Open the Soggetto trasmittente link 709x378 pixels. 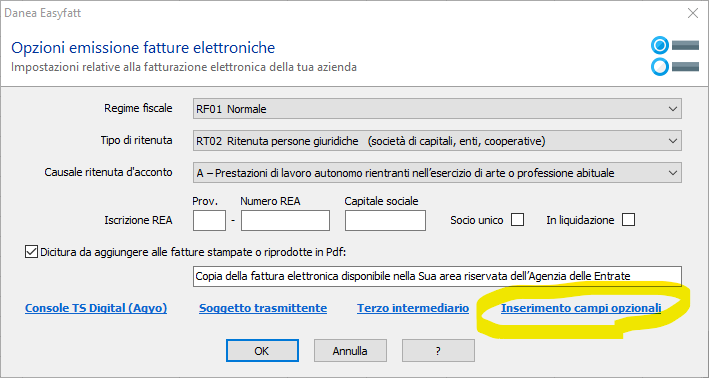pyautogui.click(x=263, y=308)
